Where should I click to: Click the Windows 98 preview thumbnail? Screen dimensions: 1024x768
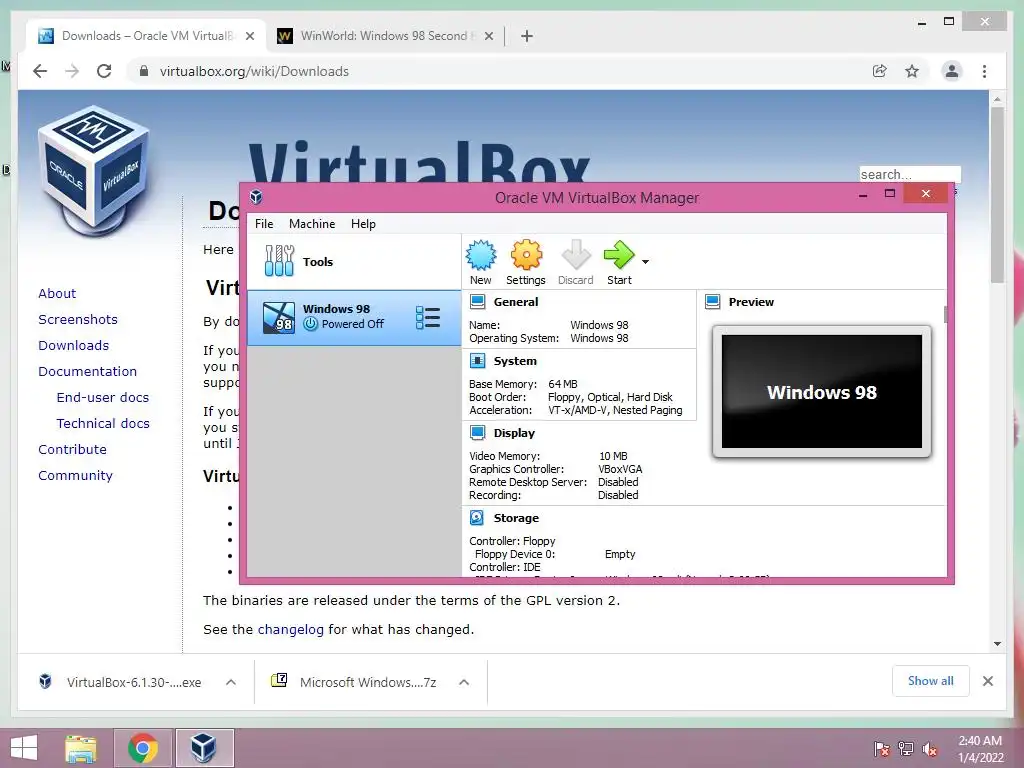822,391
